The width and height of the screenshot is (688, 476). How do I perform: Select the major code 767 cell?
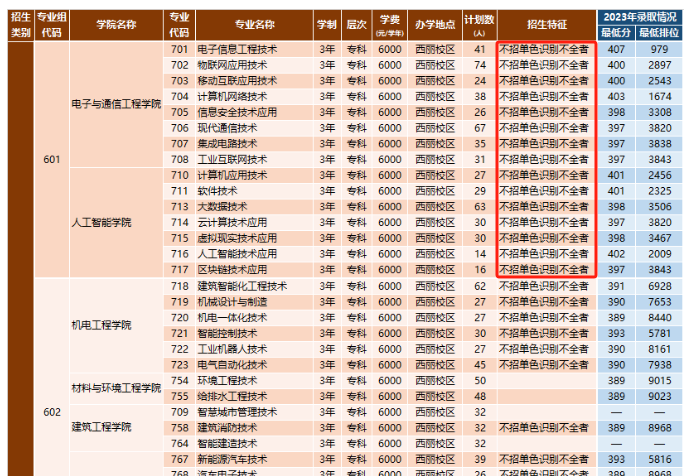coord(179,460)
